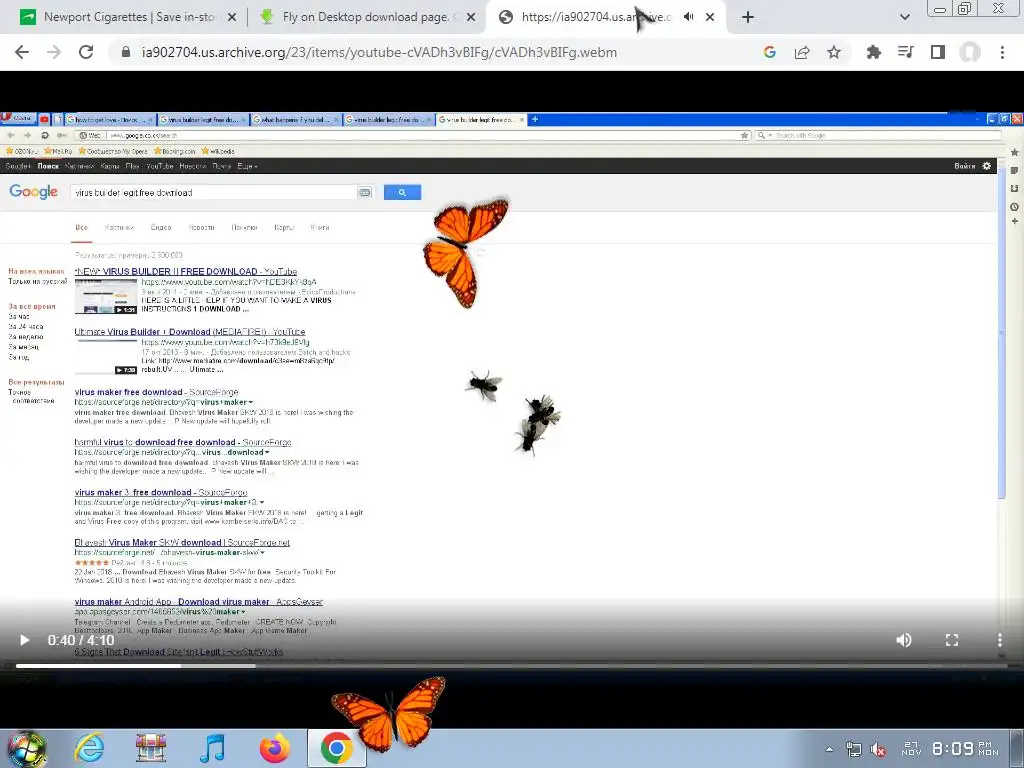Play the video
The height and width of the screenshot is (768, 1024).
(x=24, y=640)
